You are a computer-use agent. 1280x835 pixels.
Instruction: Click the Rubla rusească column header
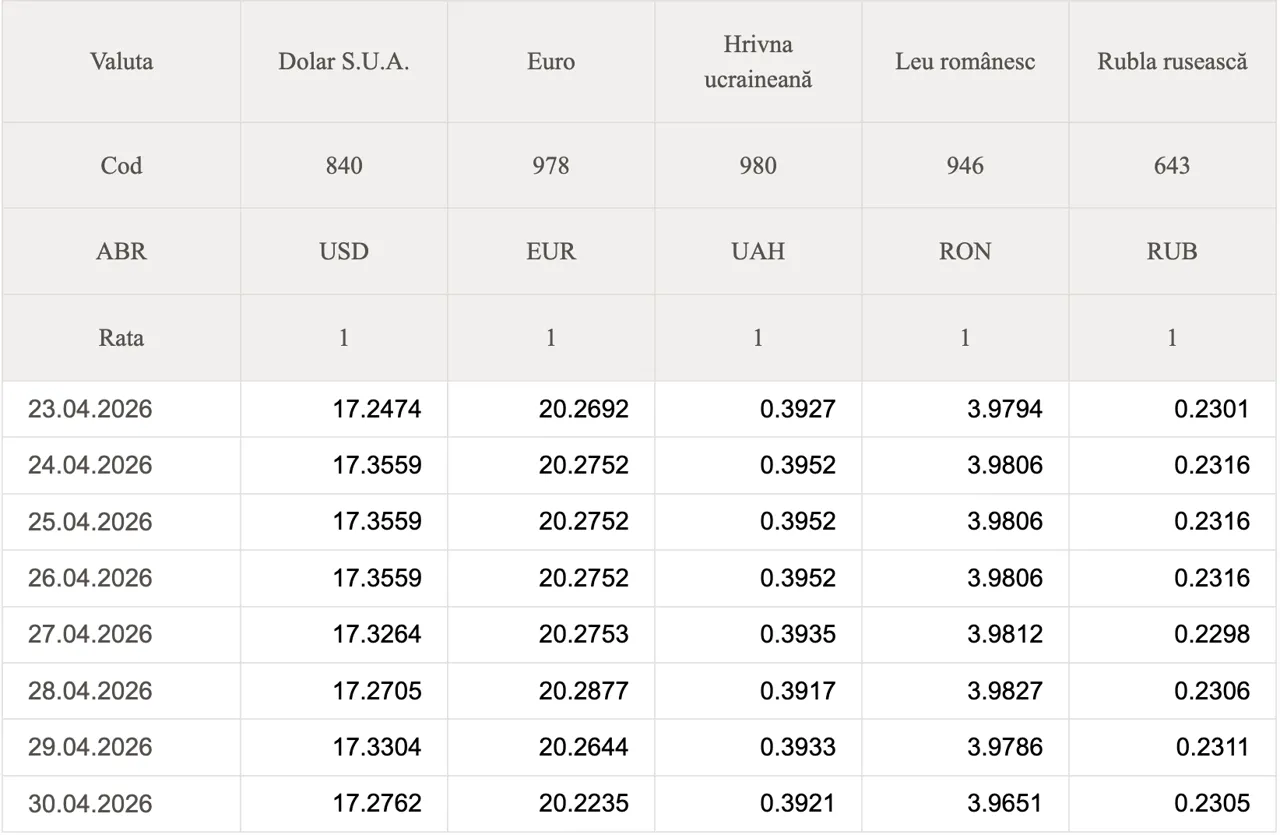tap(1172, 61)
